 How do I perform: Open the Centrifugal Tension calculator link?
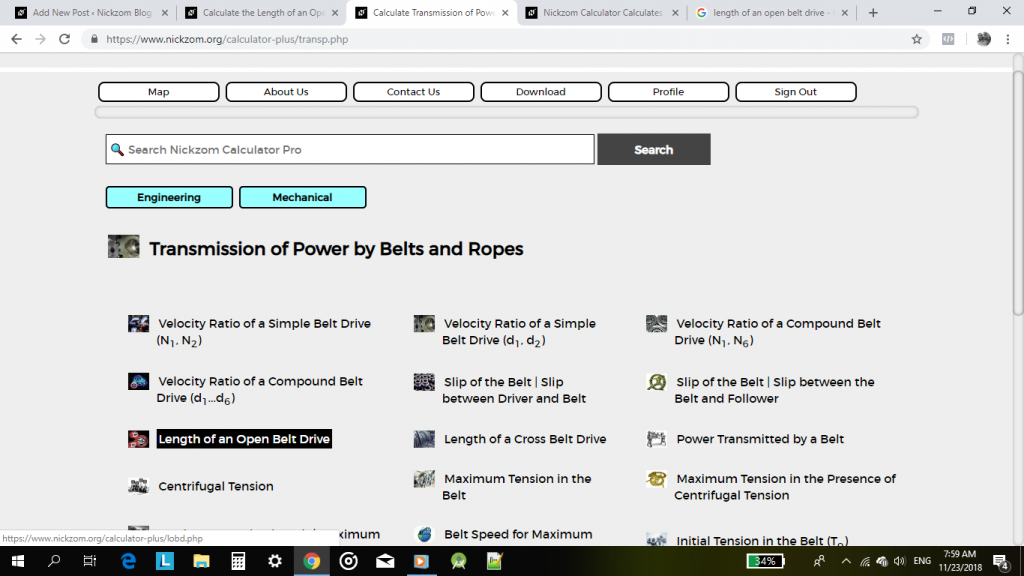[x=216, y=486]
